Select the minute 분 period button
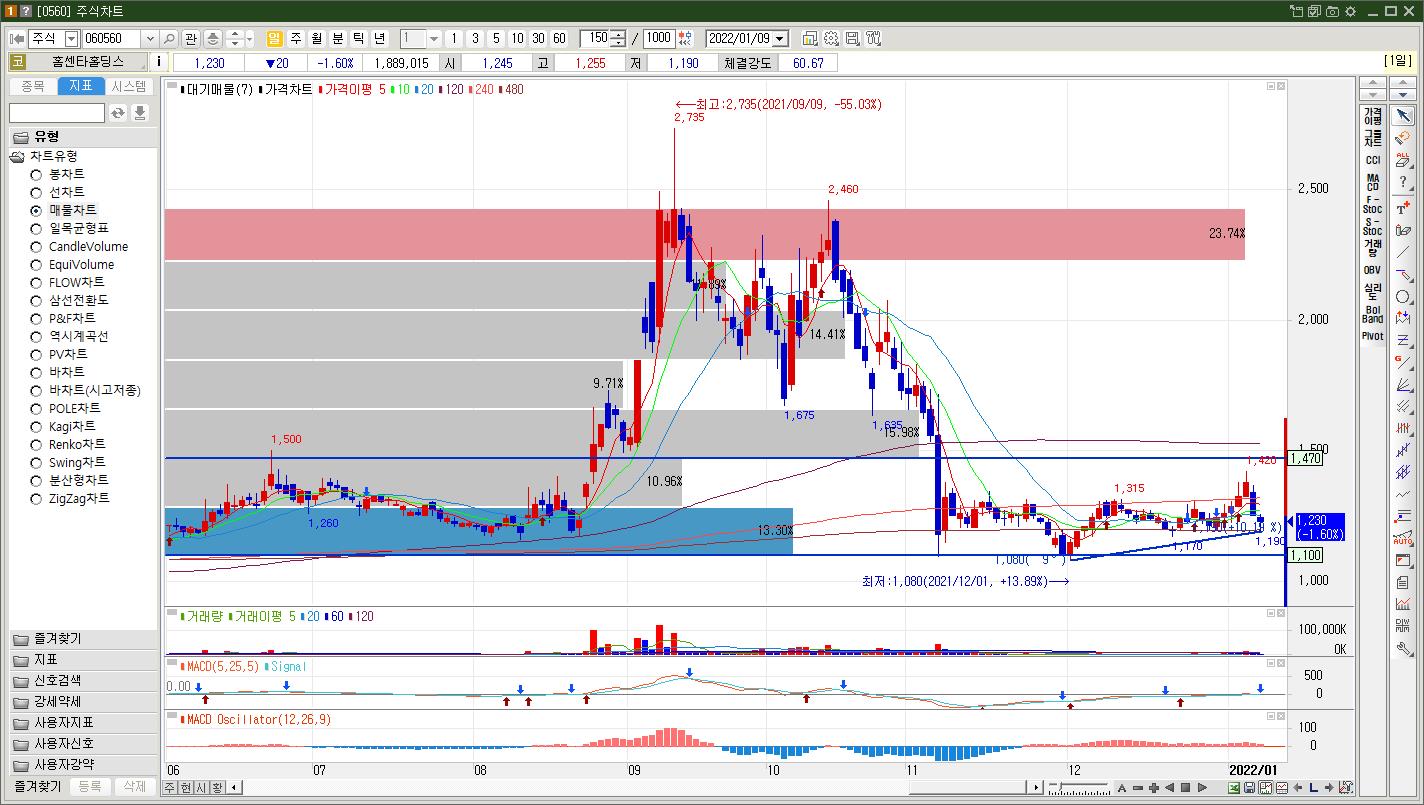Image resolution: width=1424 pixels, height=805 pixels. 338,38
